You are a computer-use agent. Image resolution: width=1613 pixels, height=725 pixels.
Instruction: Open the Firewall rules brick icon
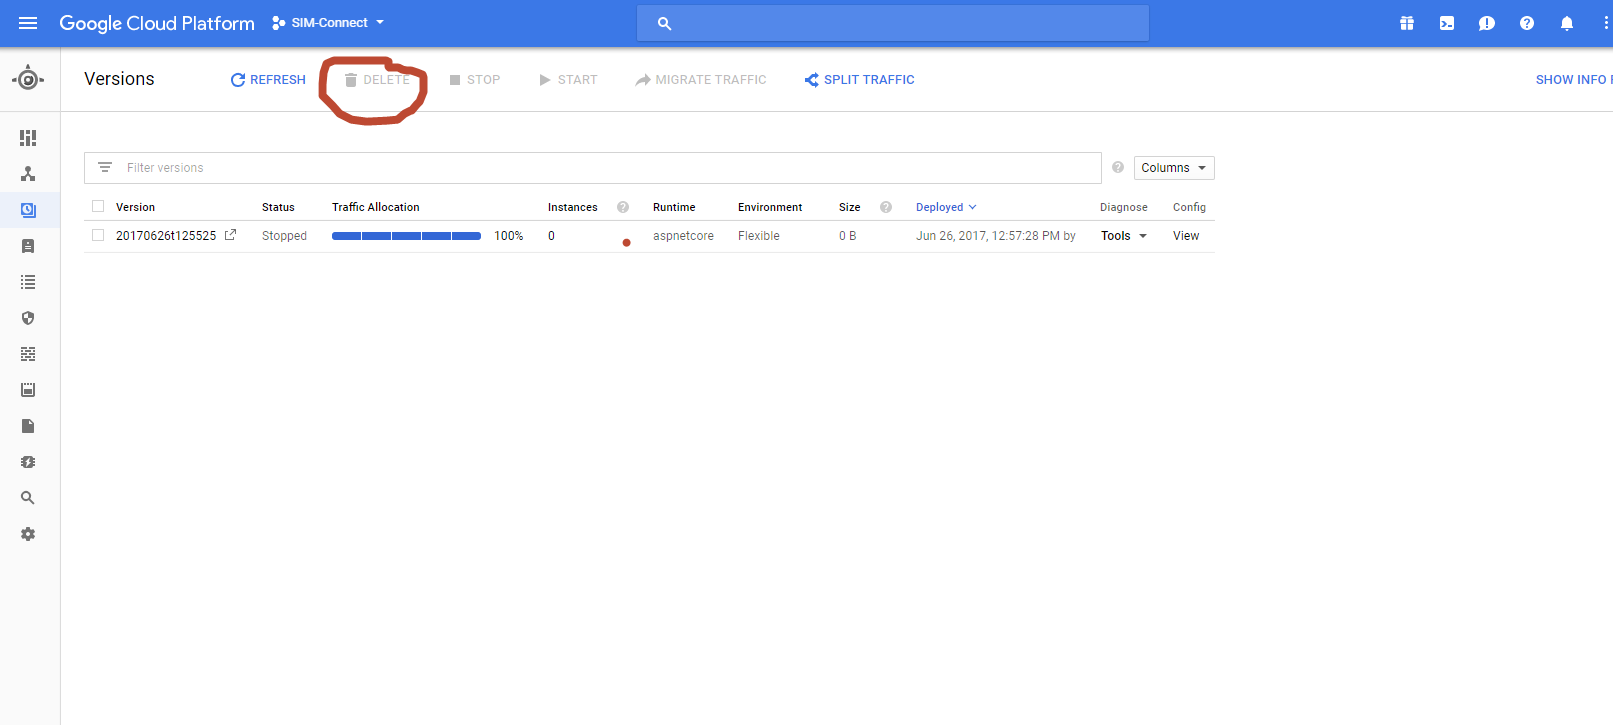click(x=28, y=354)
